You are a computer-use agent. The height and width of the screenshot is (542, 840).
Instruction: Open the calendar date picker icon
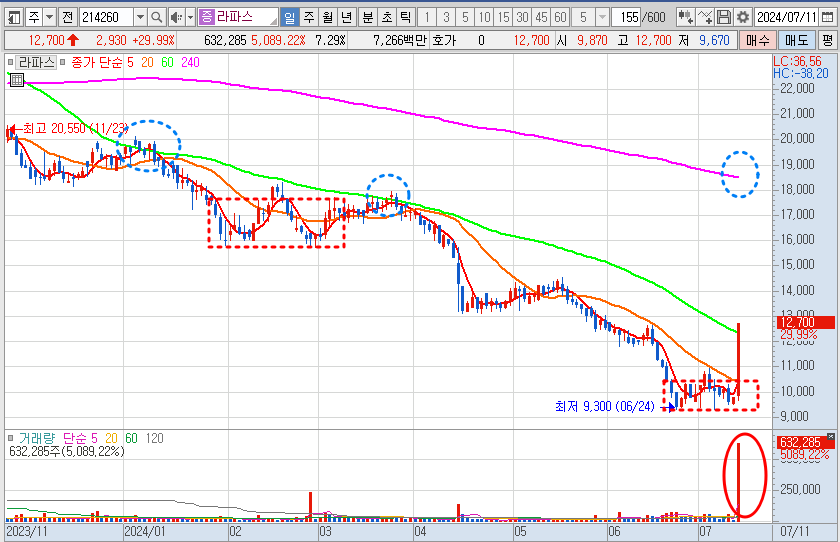coord(827,18)
